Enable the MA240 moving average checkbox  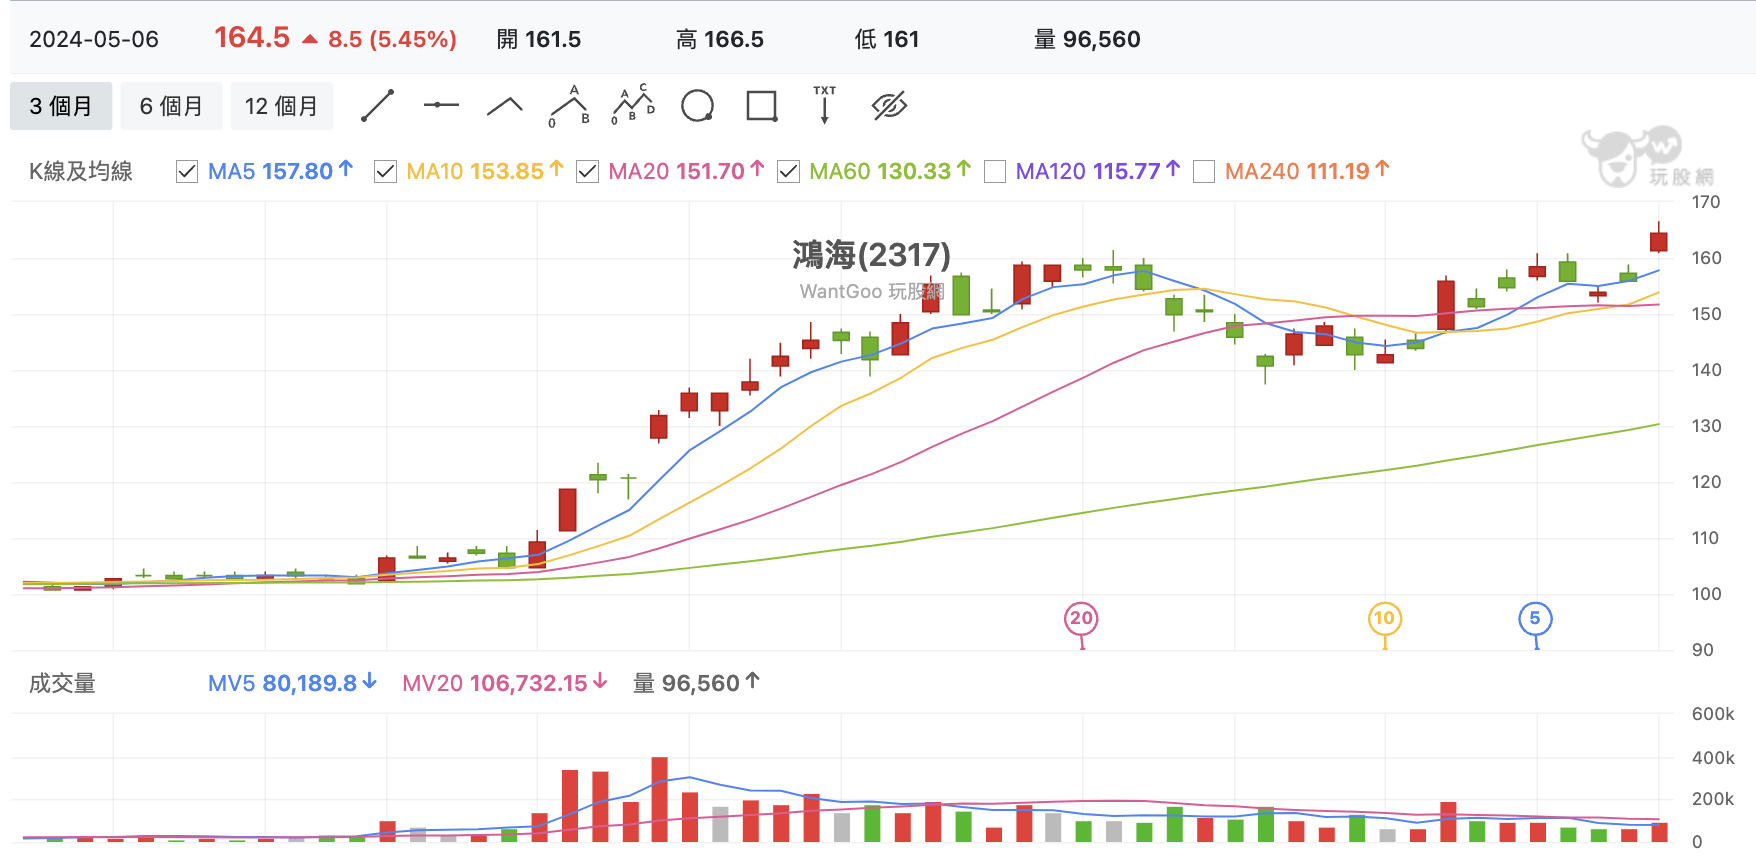[x=1204, y=172]
